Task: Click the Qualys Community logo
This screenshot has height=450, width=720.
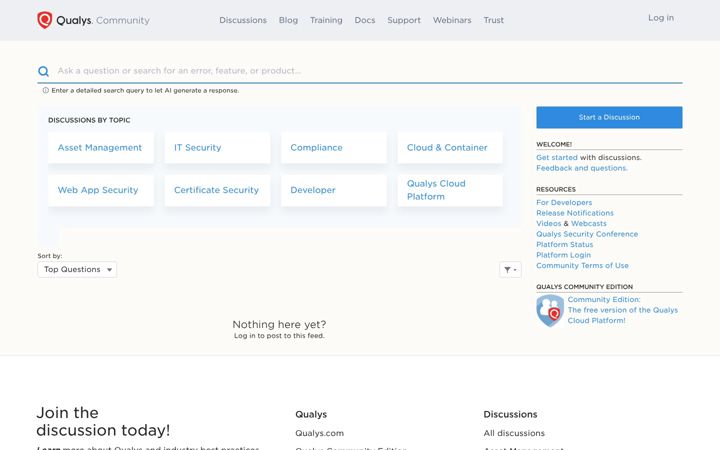Action: pyautogui.click(x=93, y=20)
